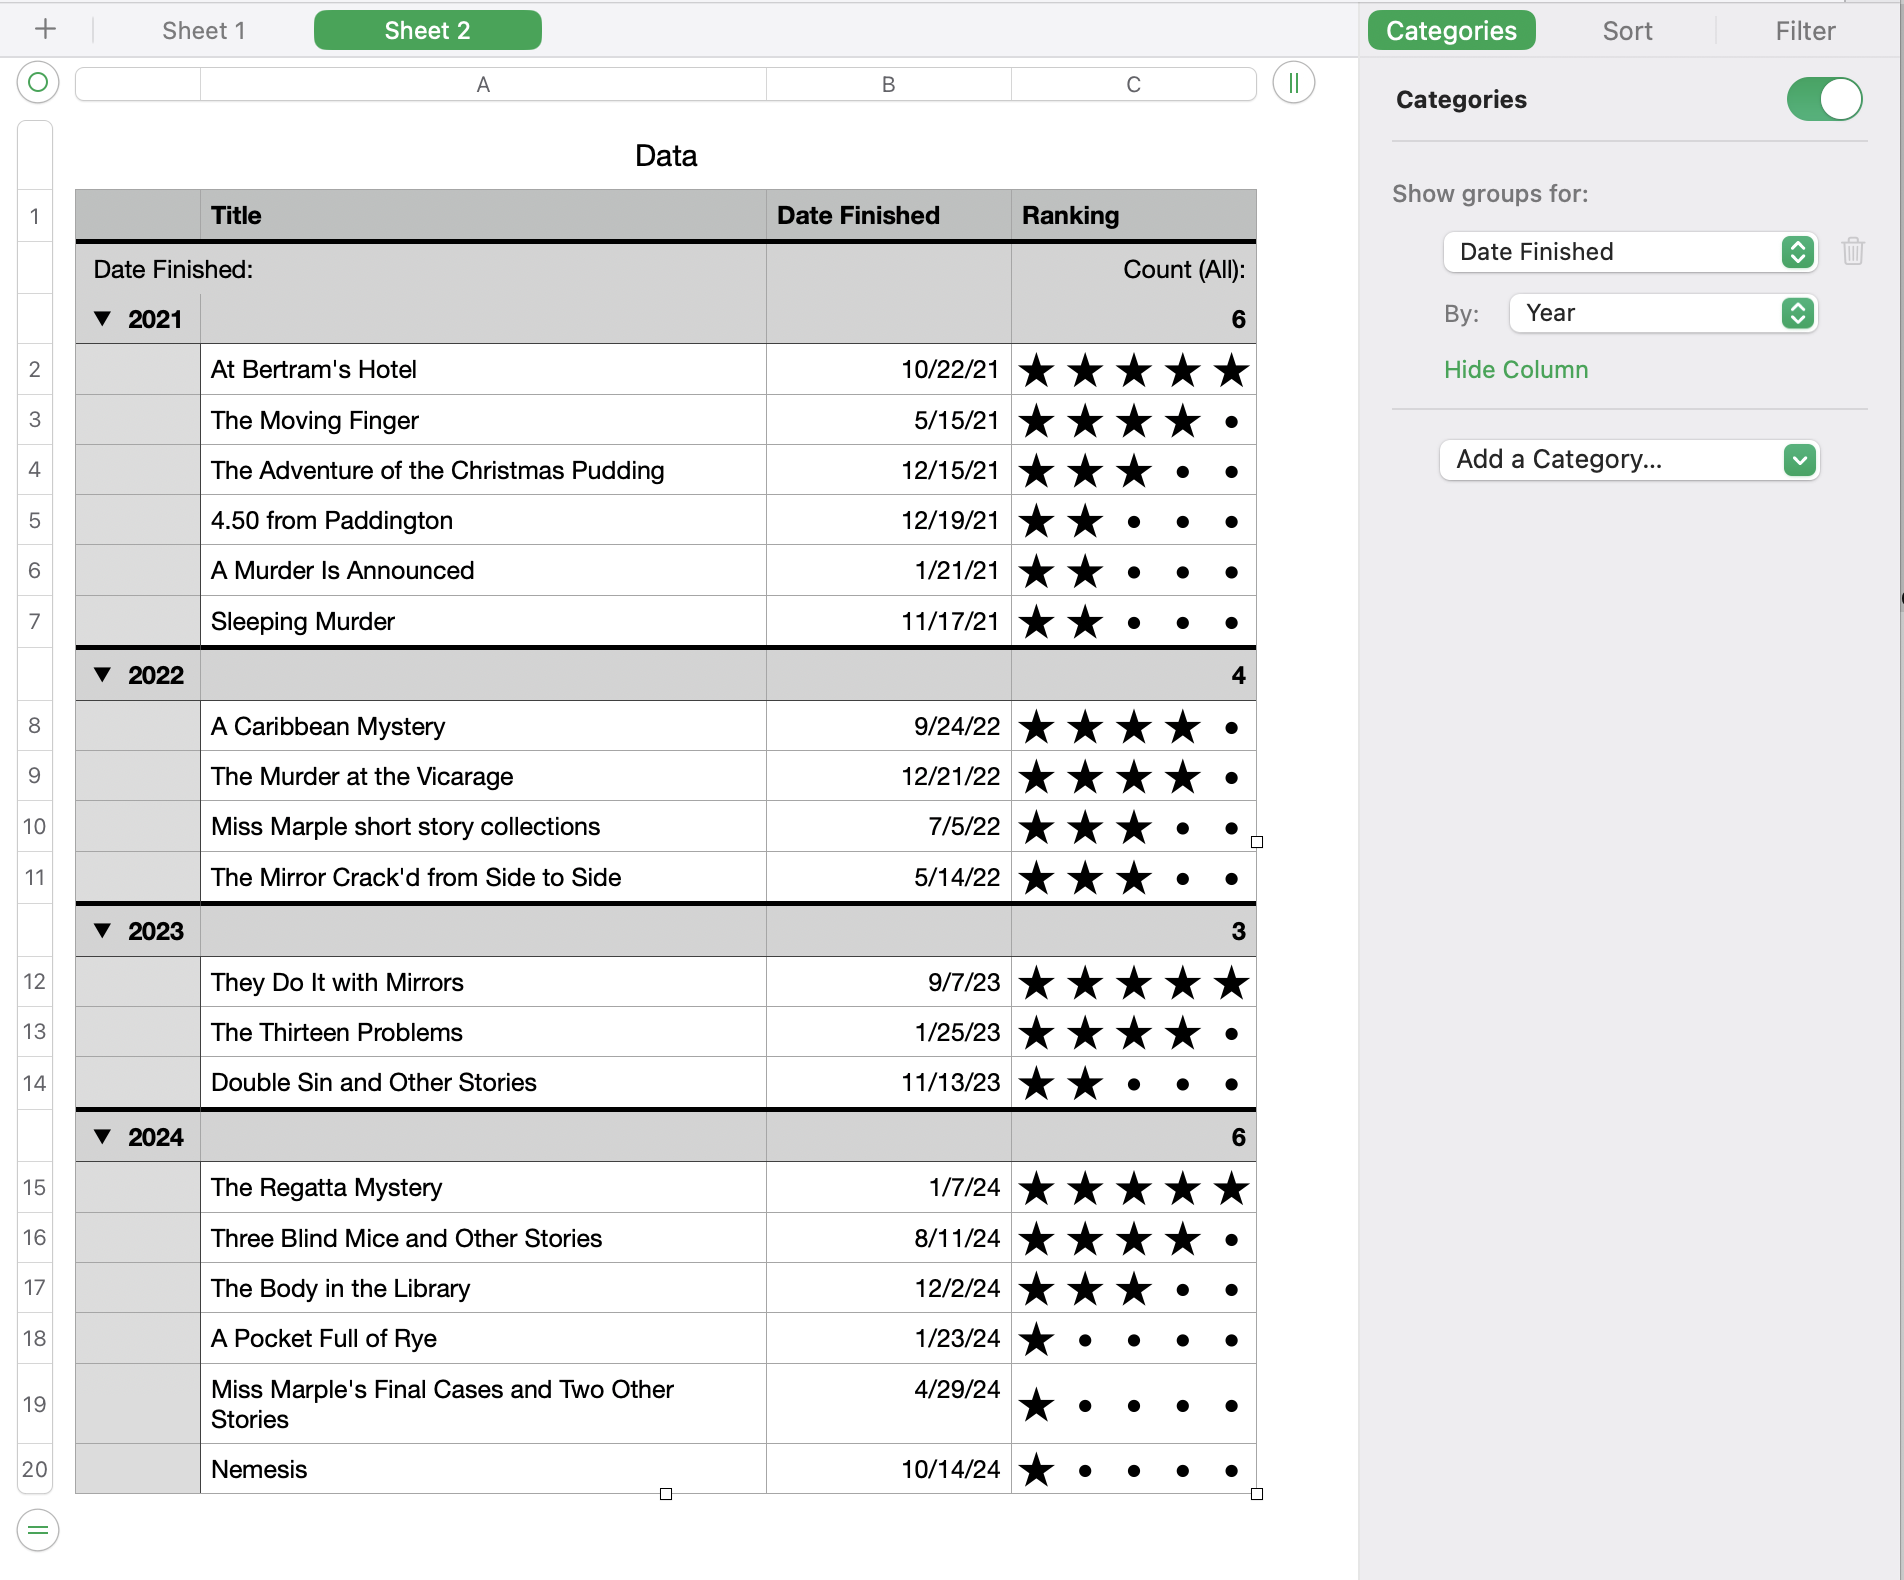Set star rating for A Pocket Full of Rye

point(1134,1339)
